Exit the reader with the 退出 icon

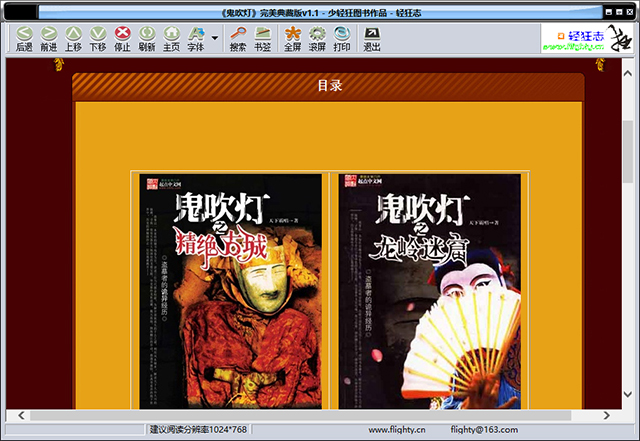click(372, 39)
